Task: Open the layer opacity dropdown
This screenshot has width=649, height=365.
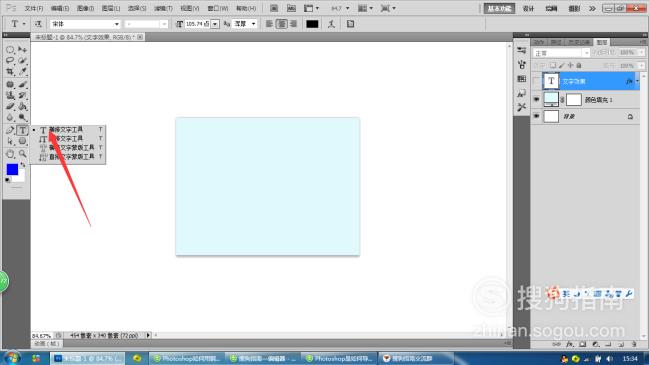Action: [x=642, y=53]
